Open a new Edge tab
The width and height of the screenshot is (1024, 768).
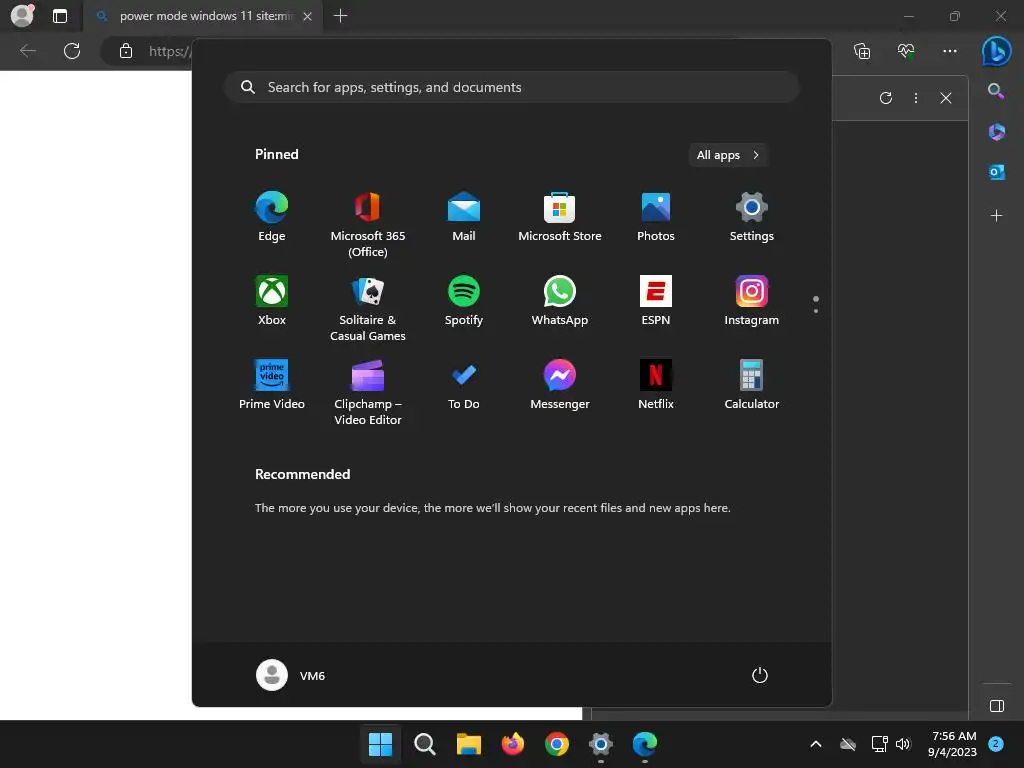click(340, 16)
